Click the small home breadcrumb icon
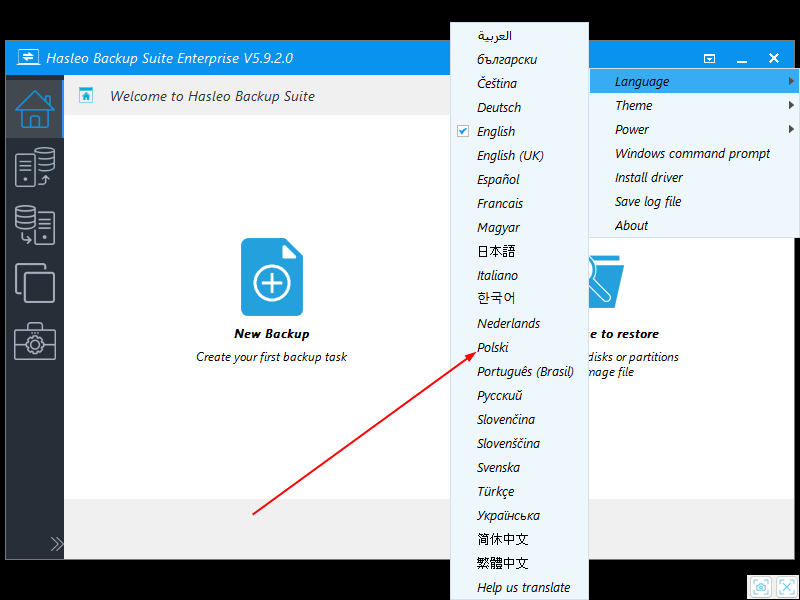The width and height of the screenshot is (800, 600). click(86, 95)
